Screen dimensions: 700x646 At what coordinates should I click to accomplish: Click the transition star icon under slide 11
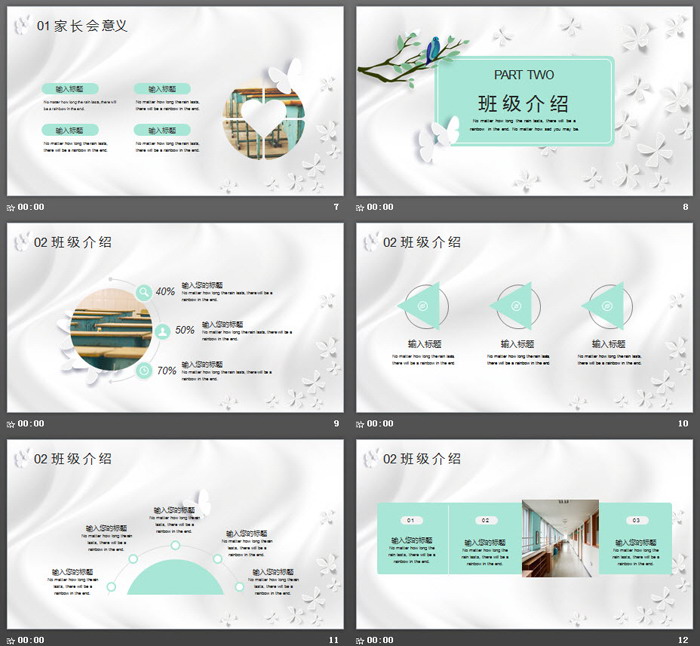[x=11, y=639]
